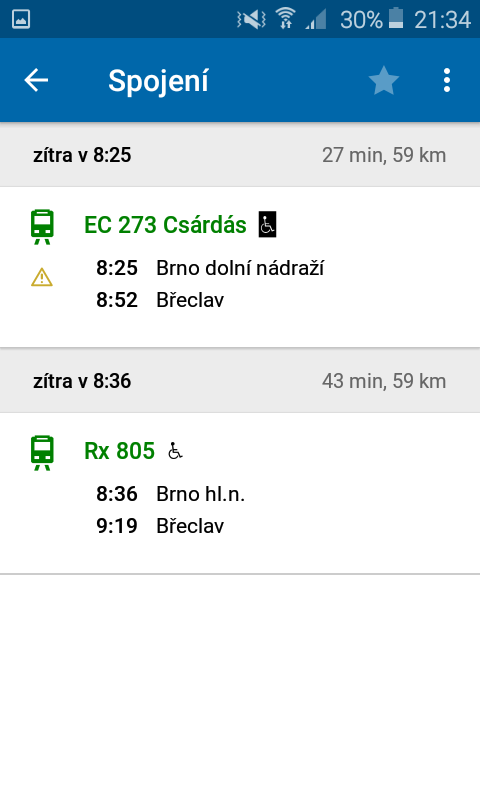480x800 pixels.
Task: Tap the battery indicator in status bar
Action: click(x=396, y=19)
